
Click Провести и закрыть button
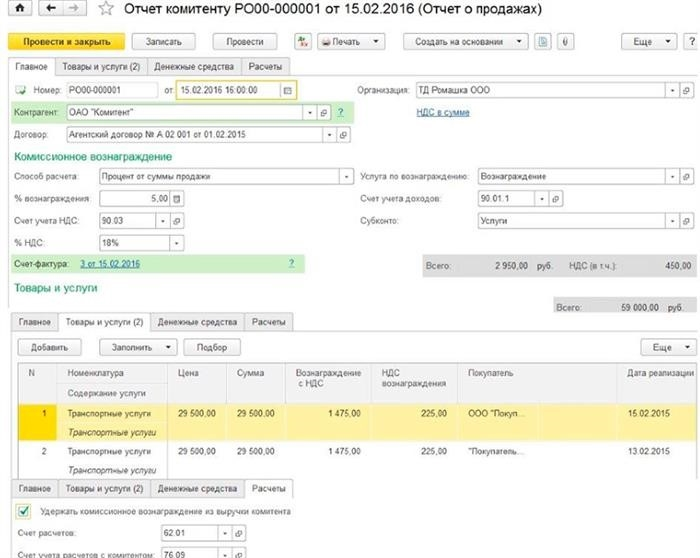pyautogui.click(x=67, y=42)
